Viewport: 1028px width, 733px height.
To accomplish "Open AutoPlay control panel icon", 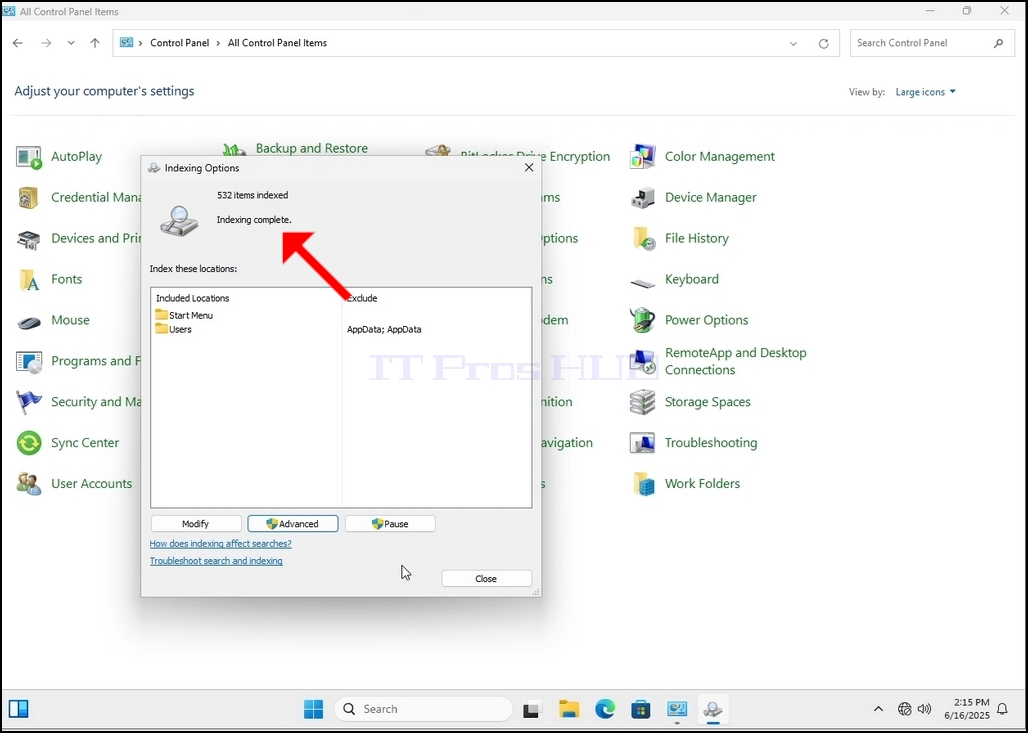I will 29,157.
